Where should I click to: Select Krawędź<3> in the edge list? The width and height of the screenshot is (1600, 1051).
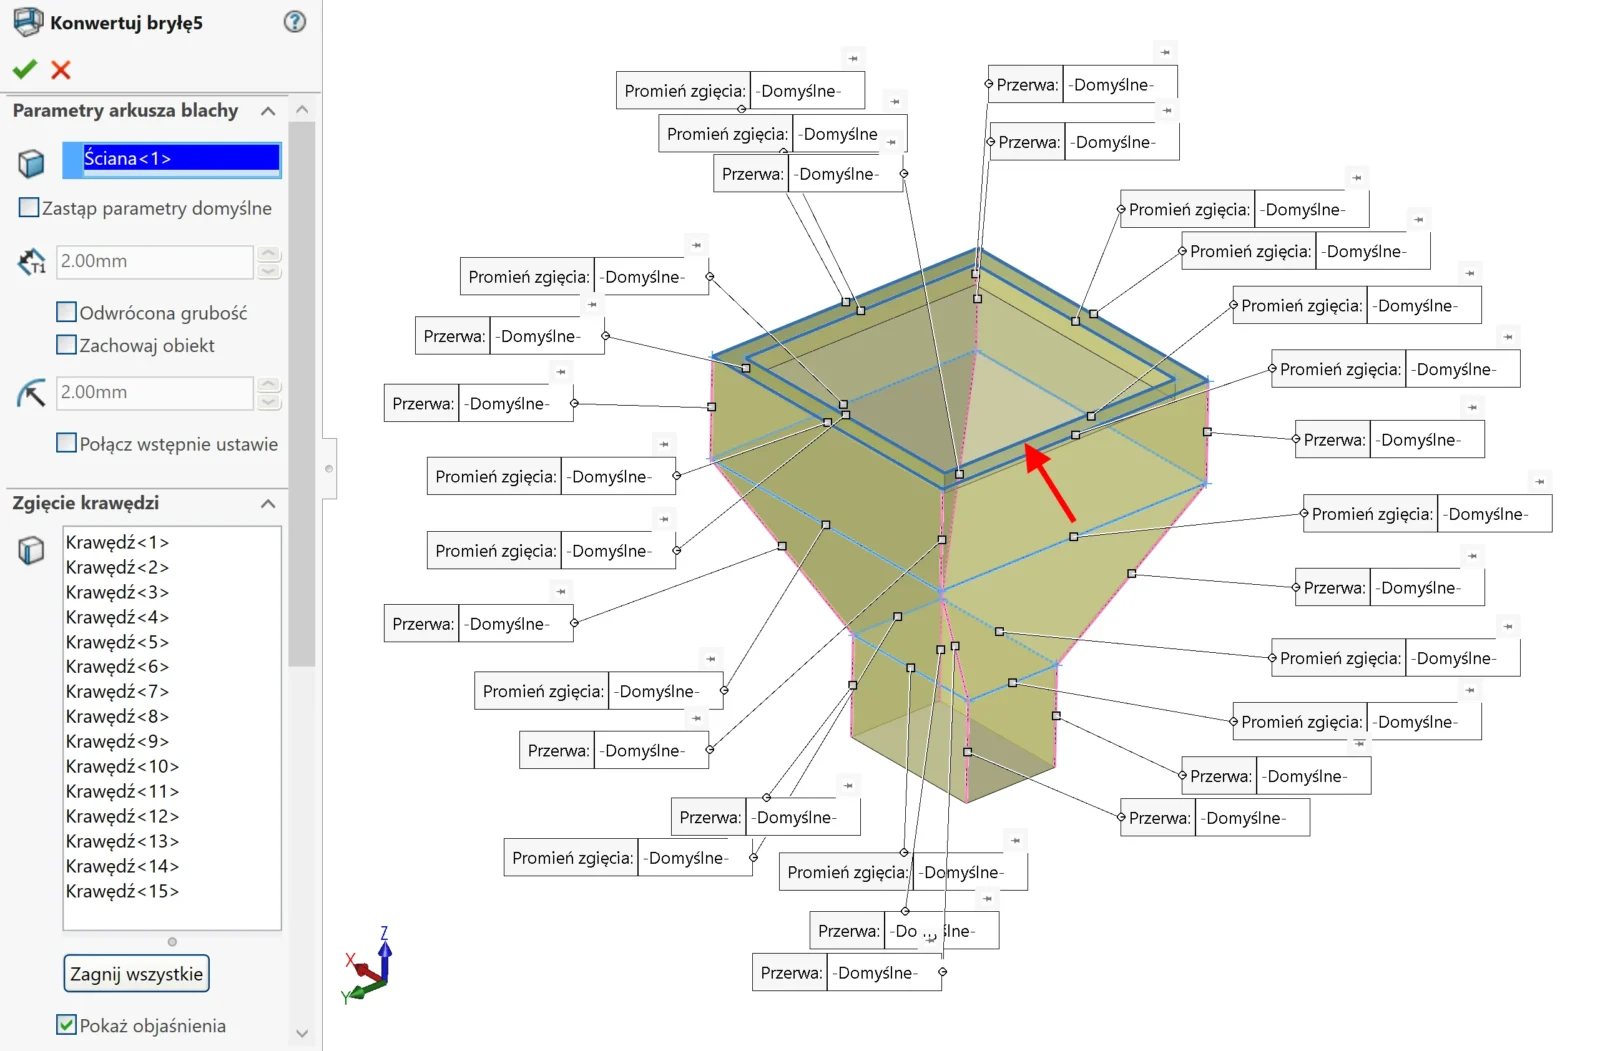[x=117, y=592]
